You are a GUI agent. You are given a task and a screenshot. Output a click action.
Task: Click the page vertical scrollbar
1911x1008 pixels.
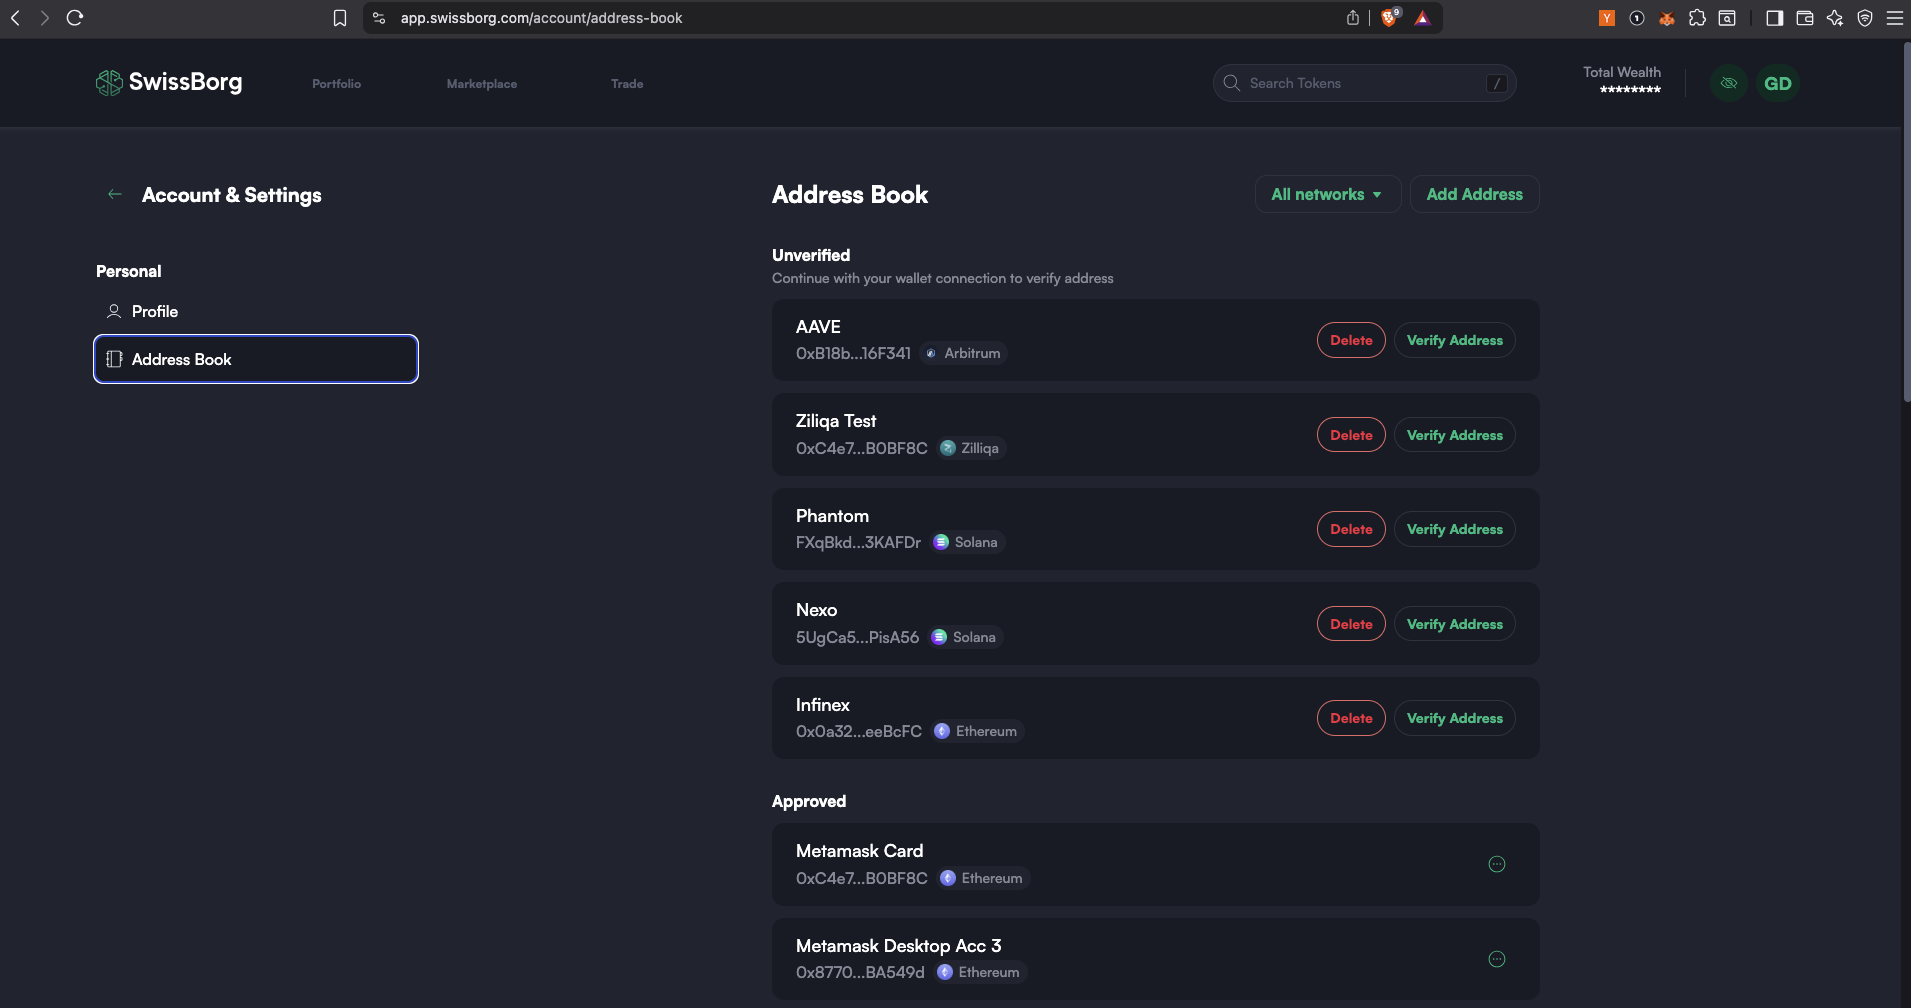pos(1906,222)
